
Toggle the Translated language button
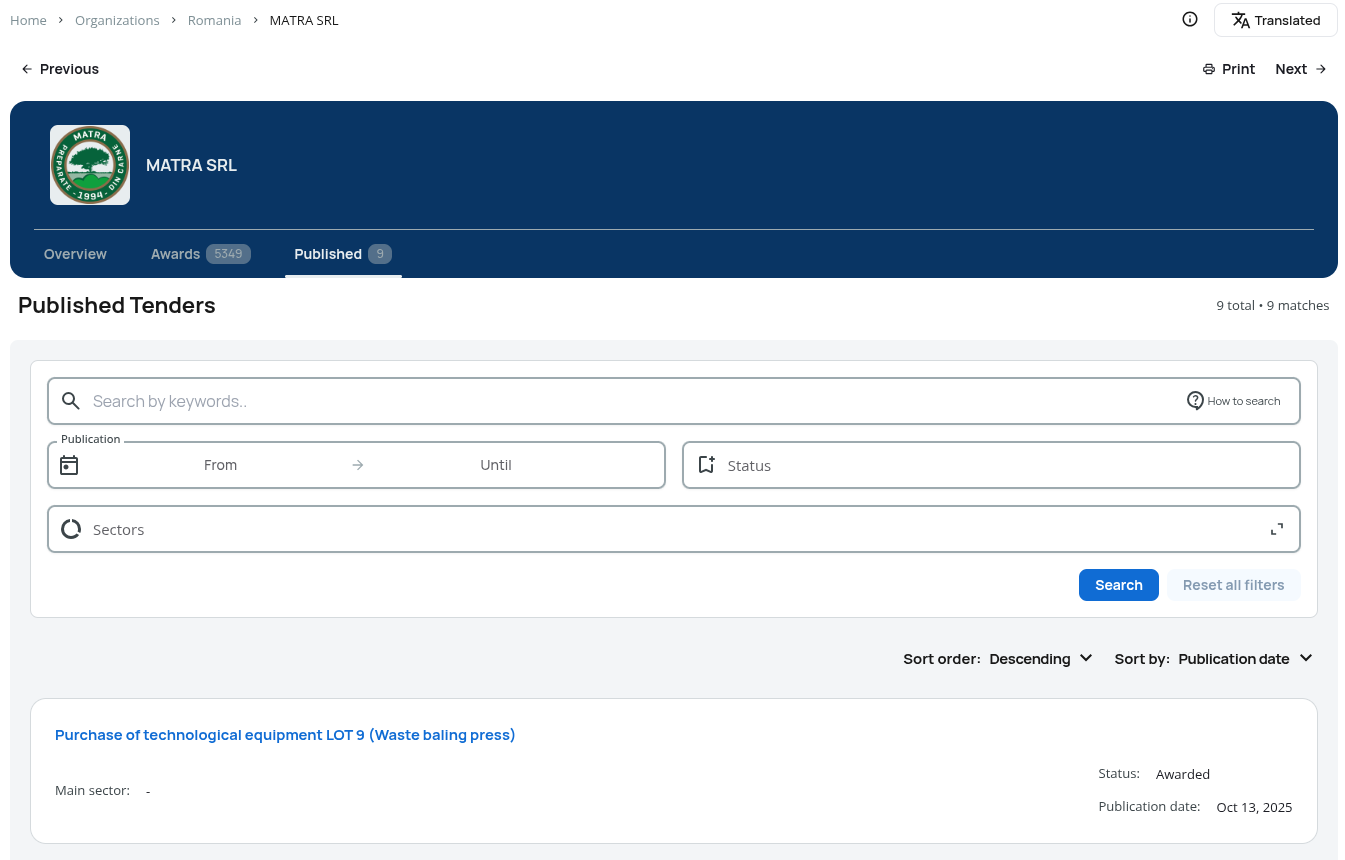click(1275, 20)
